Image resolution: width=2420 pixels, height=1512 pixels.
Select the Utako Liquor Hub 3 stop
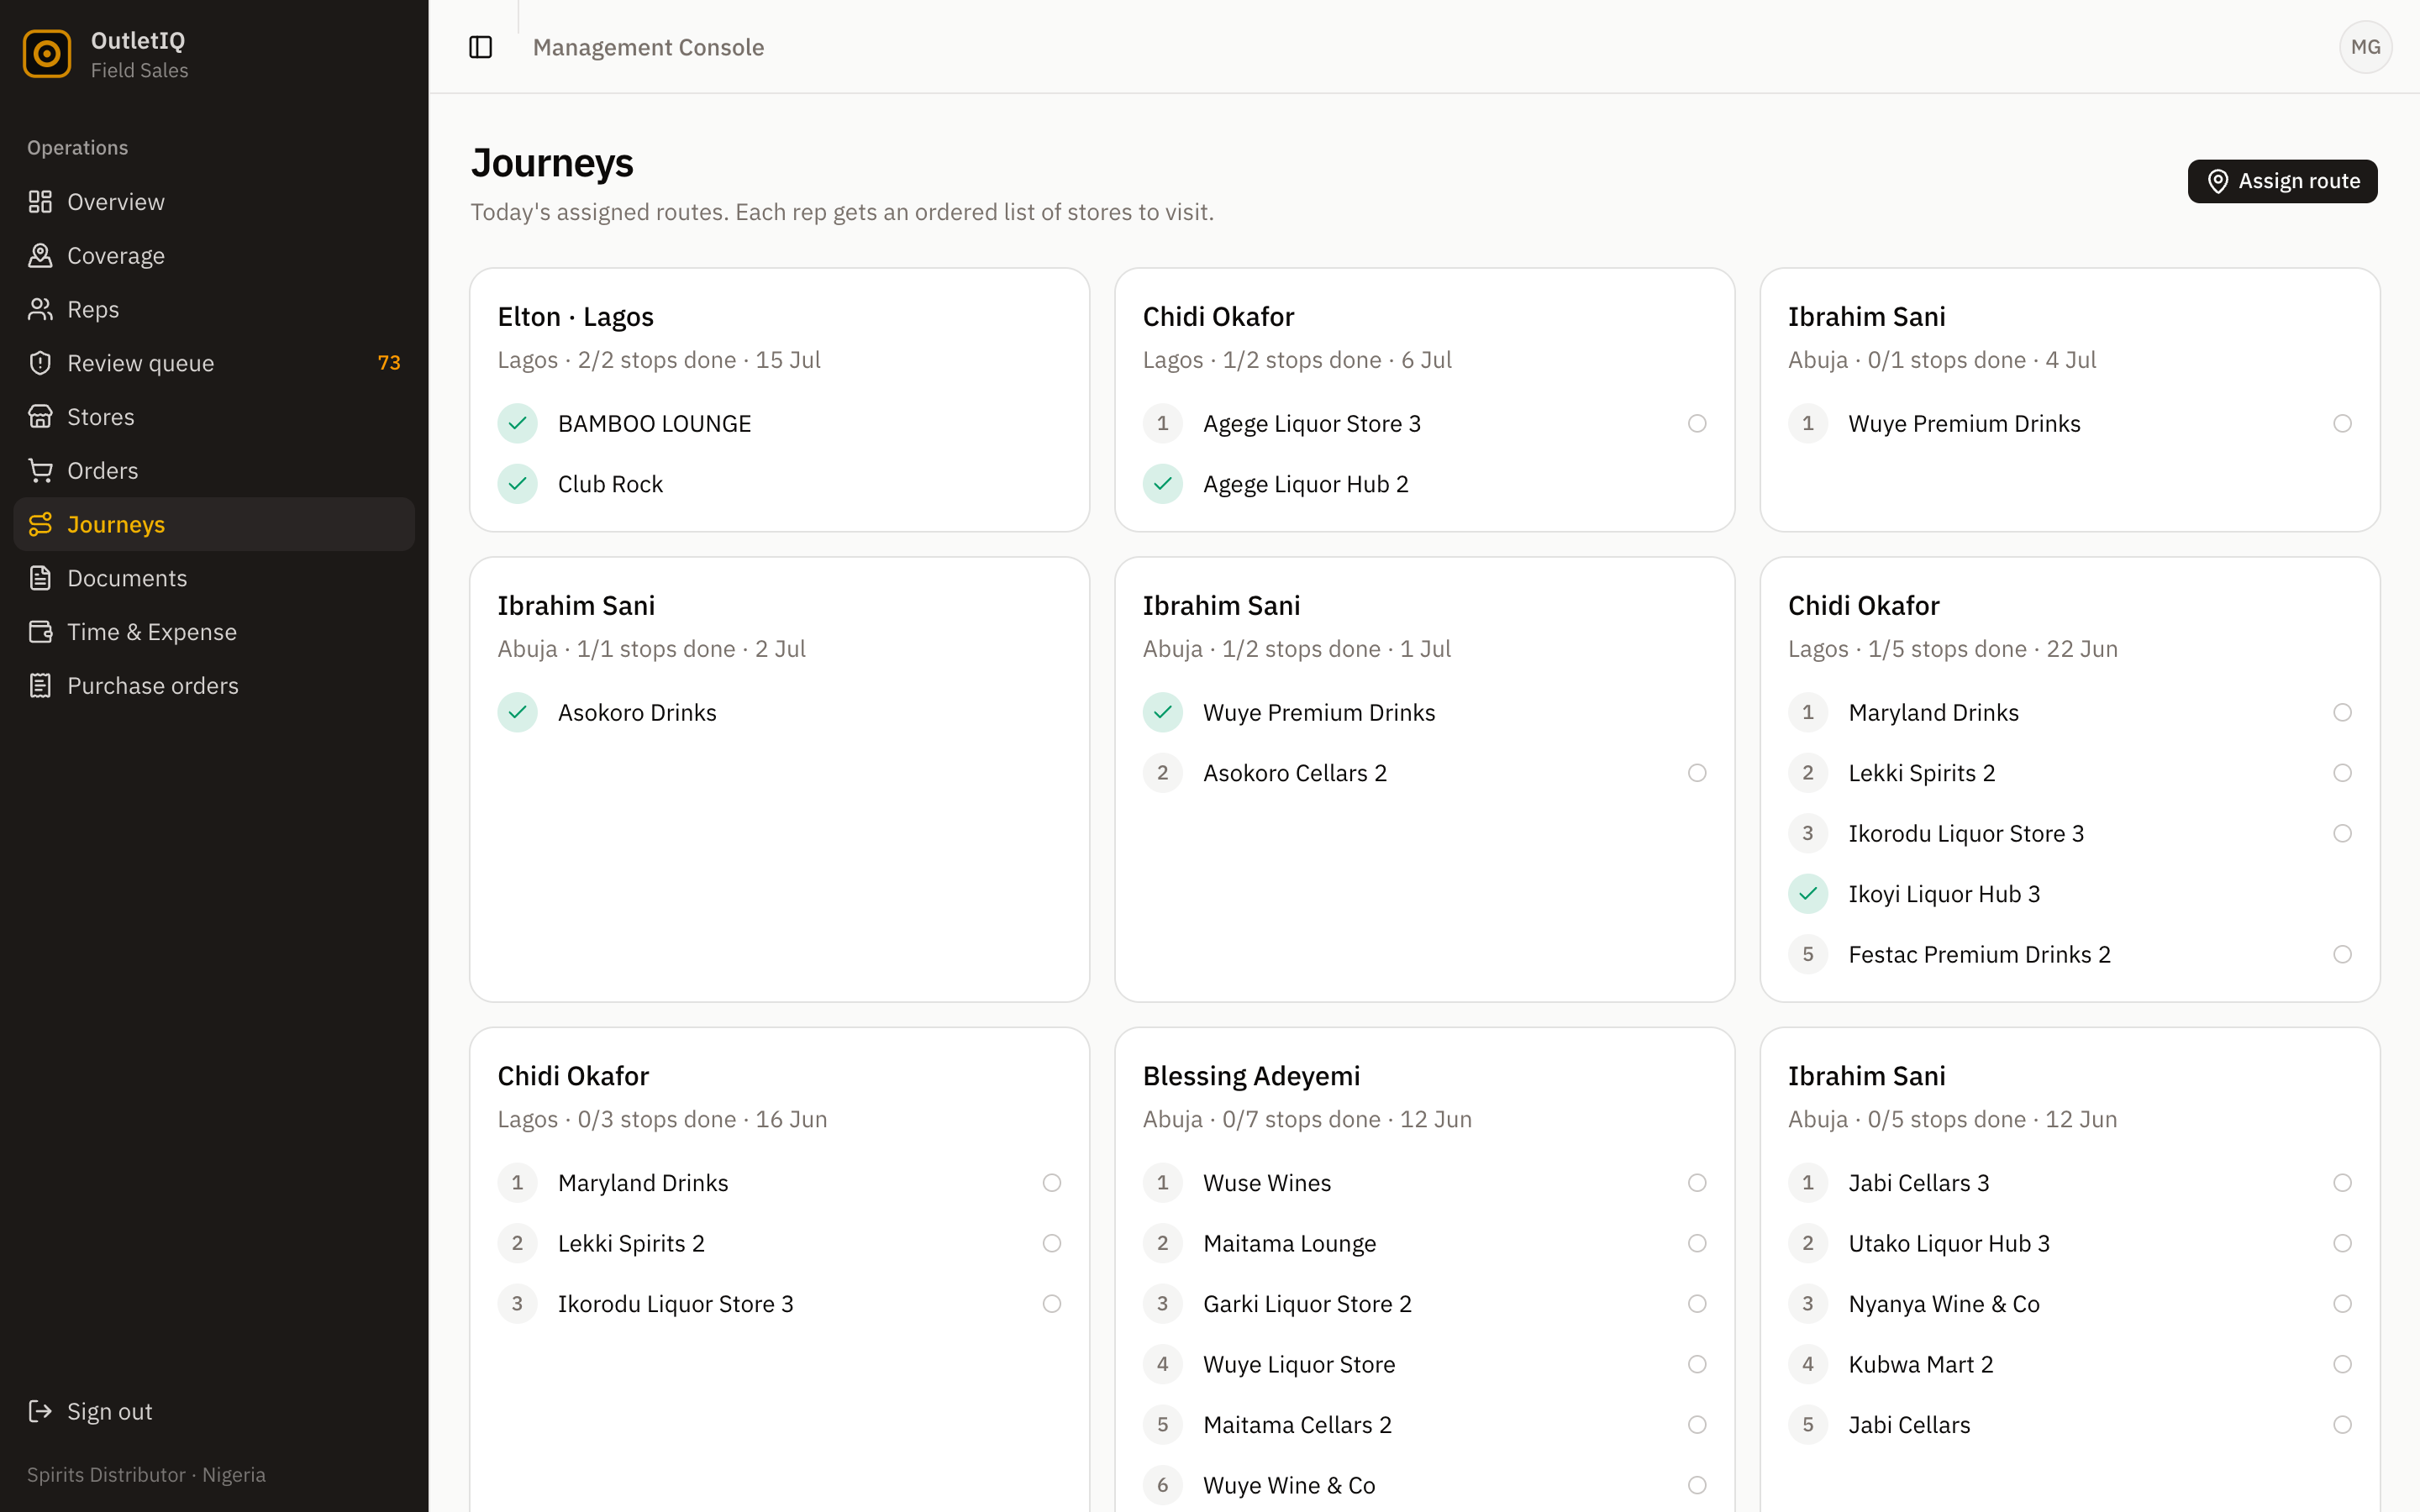coord(2069,1243)
